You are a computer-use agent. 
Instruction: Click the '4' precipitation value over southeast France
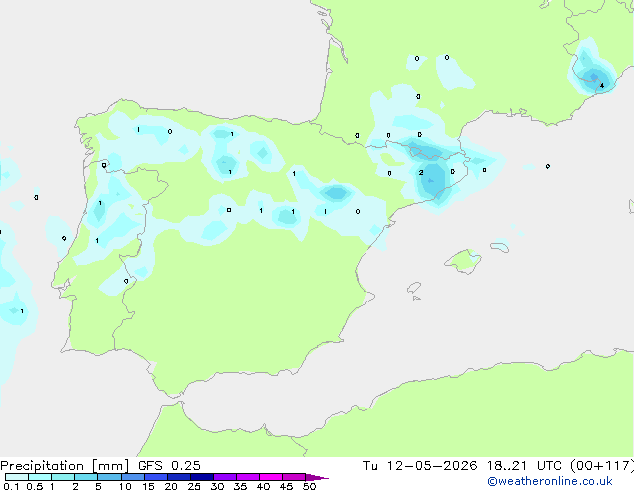click(602, 85)
